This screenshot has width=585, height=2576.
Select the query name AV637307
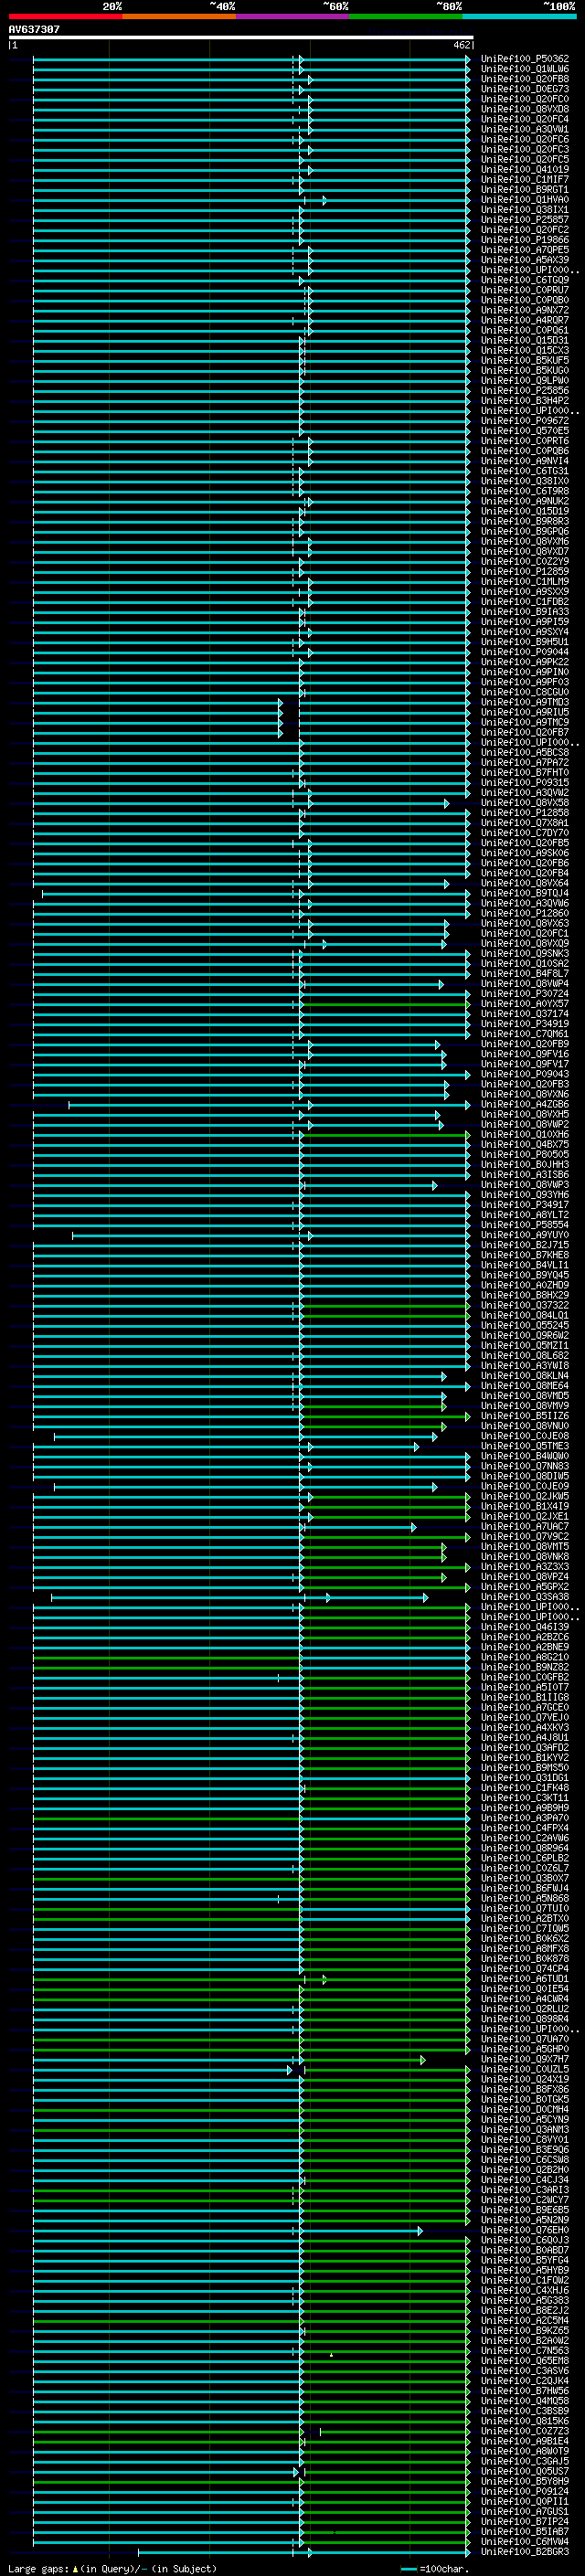click(x=34, y=29)
